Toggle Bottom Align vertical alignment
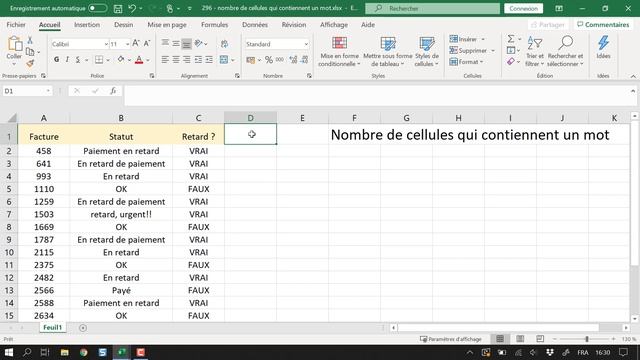Screen dimensions: 640x360 187,44
